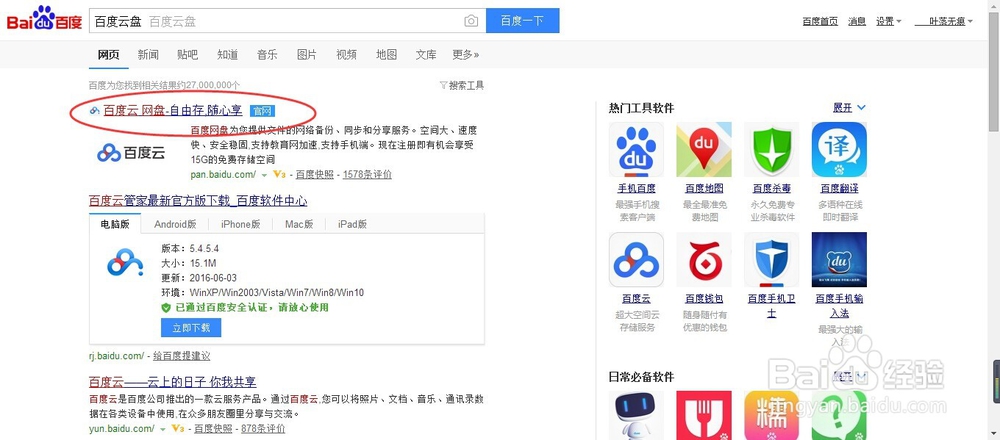
Task: Select the iPhone版 download tab
Action: coord(241,224)
